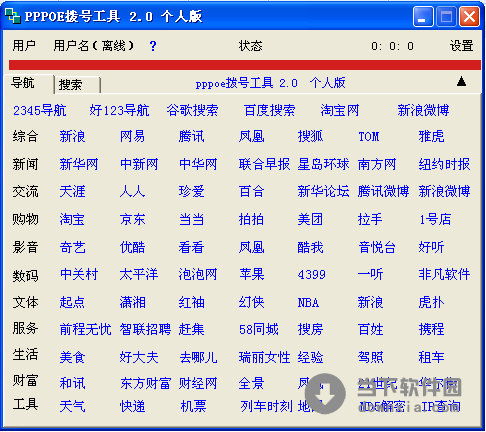Open the 谷歌搜索 link

tap(192, 110)
